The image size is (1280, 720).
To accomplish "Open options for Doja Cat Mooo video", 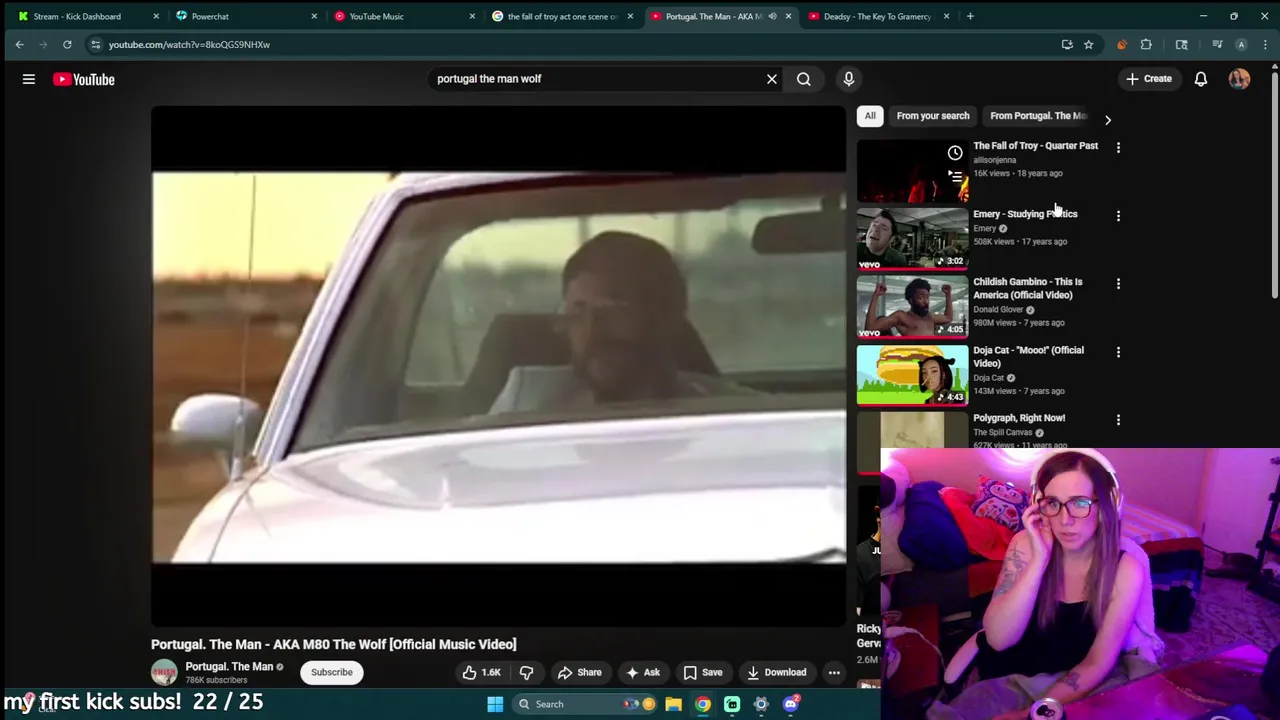I will point(1118,352).
